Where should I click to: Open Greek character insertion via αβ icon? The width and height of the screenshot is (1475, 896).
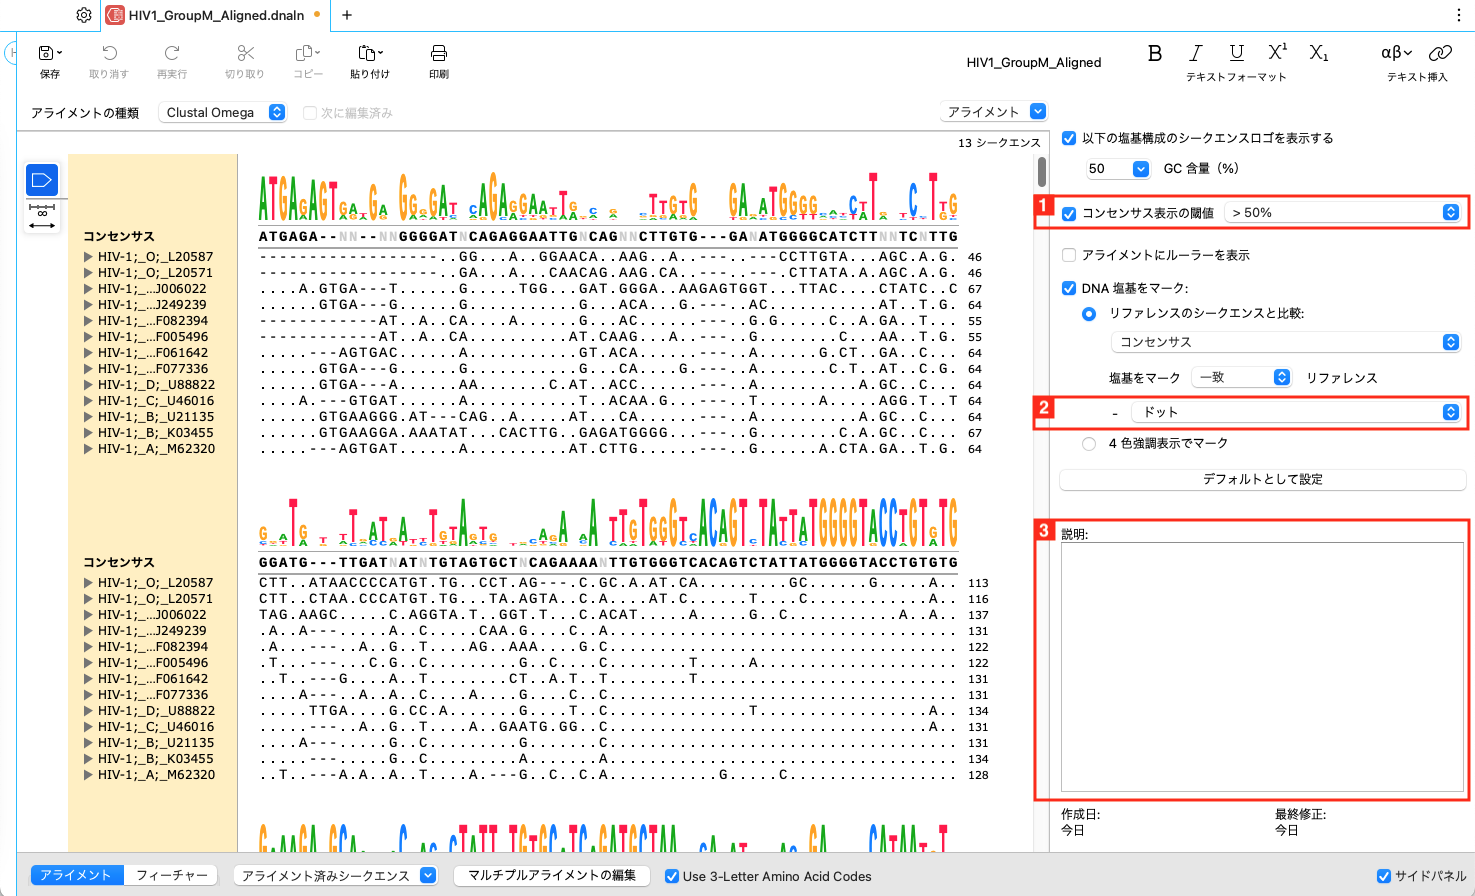tap(1392, 54)
